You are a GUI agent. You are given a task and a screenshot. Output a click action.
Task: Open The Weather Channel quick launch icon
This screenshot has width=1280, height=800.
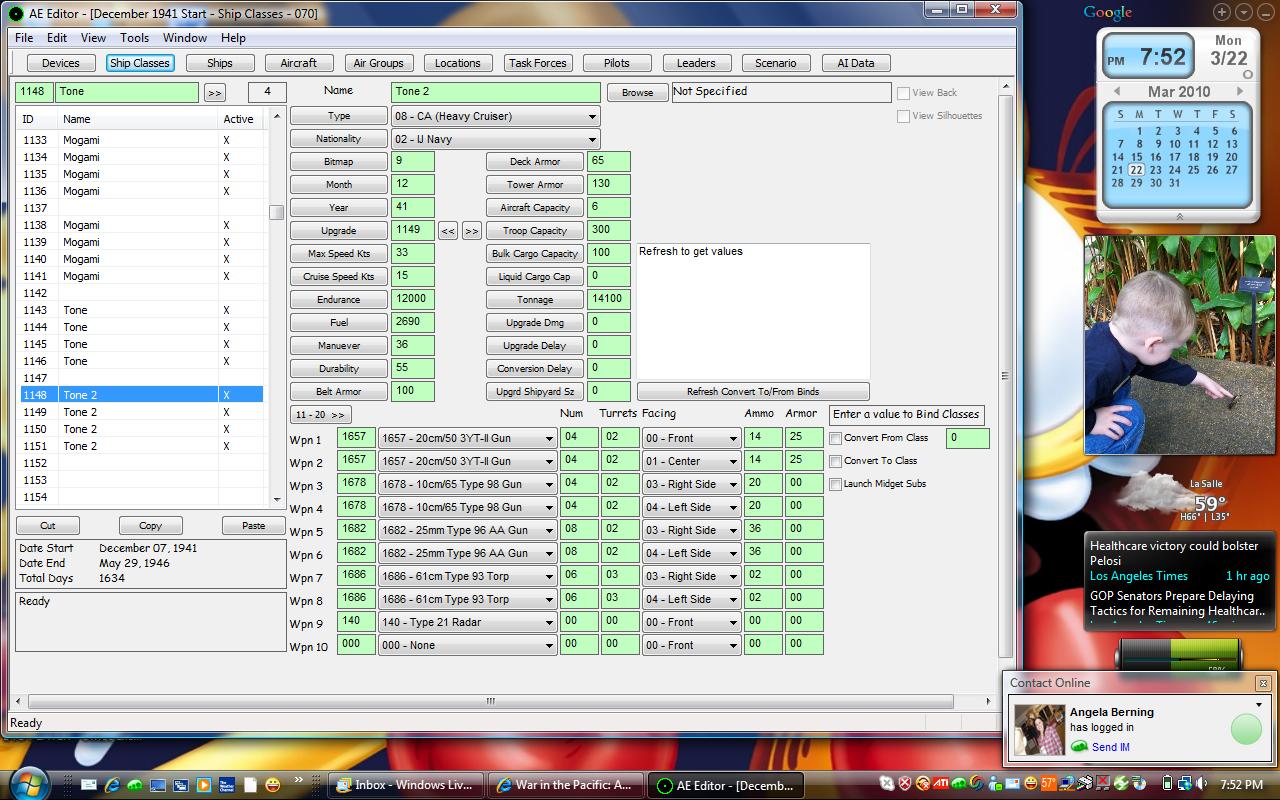226,785
